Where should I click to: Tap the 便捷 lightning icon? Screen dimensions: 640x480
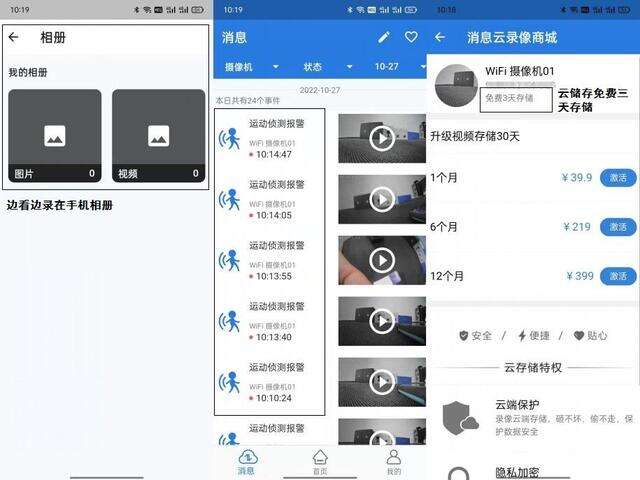[522, 336]
